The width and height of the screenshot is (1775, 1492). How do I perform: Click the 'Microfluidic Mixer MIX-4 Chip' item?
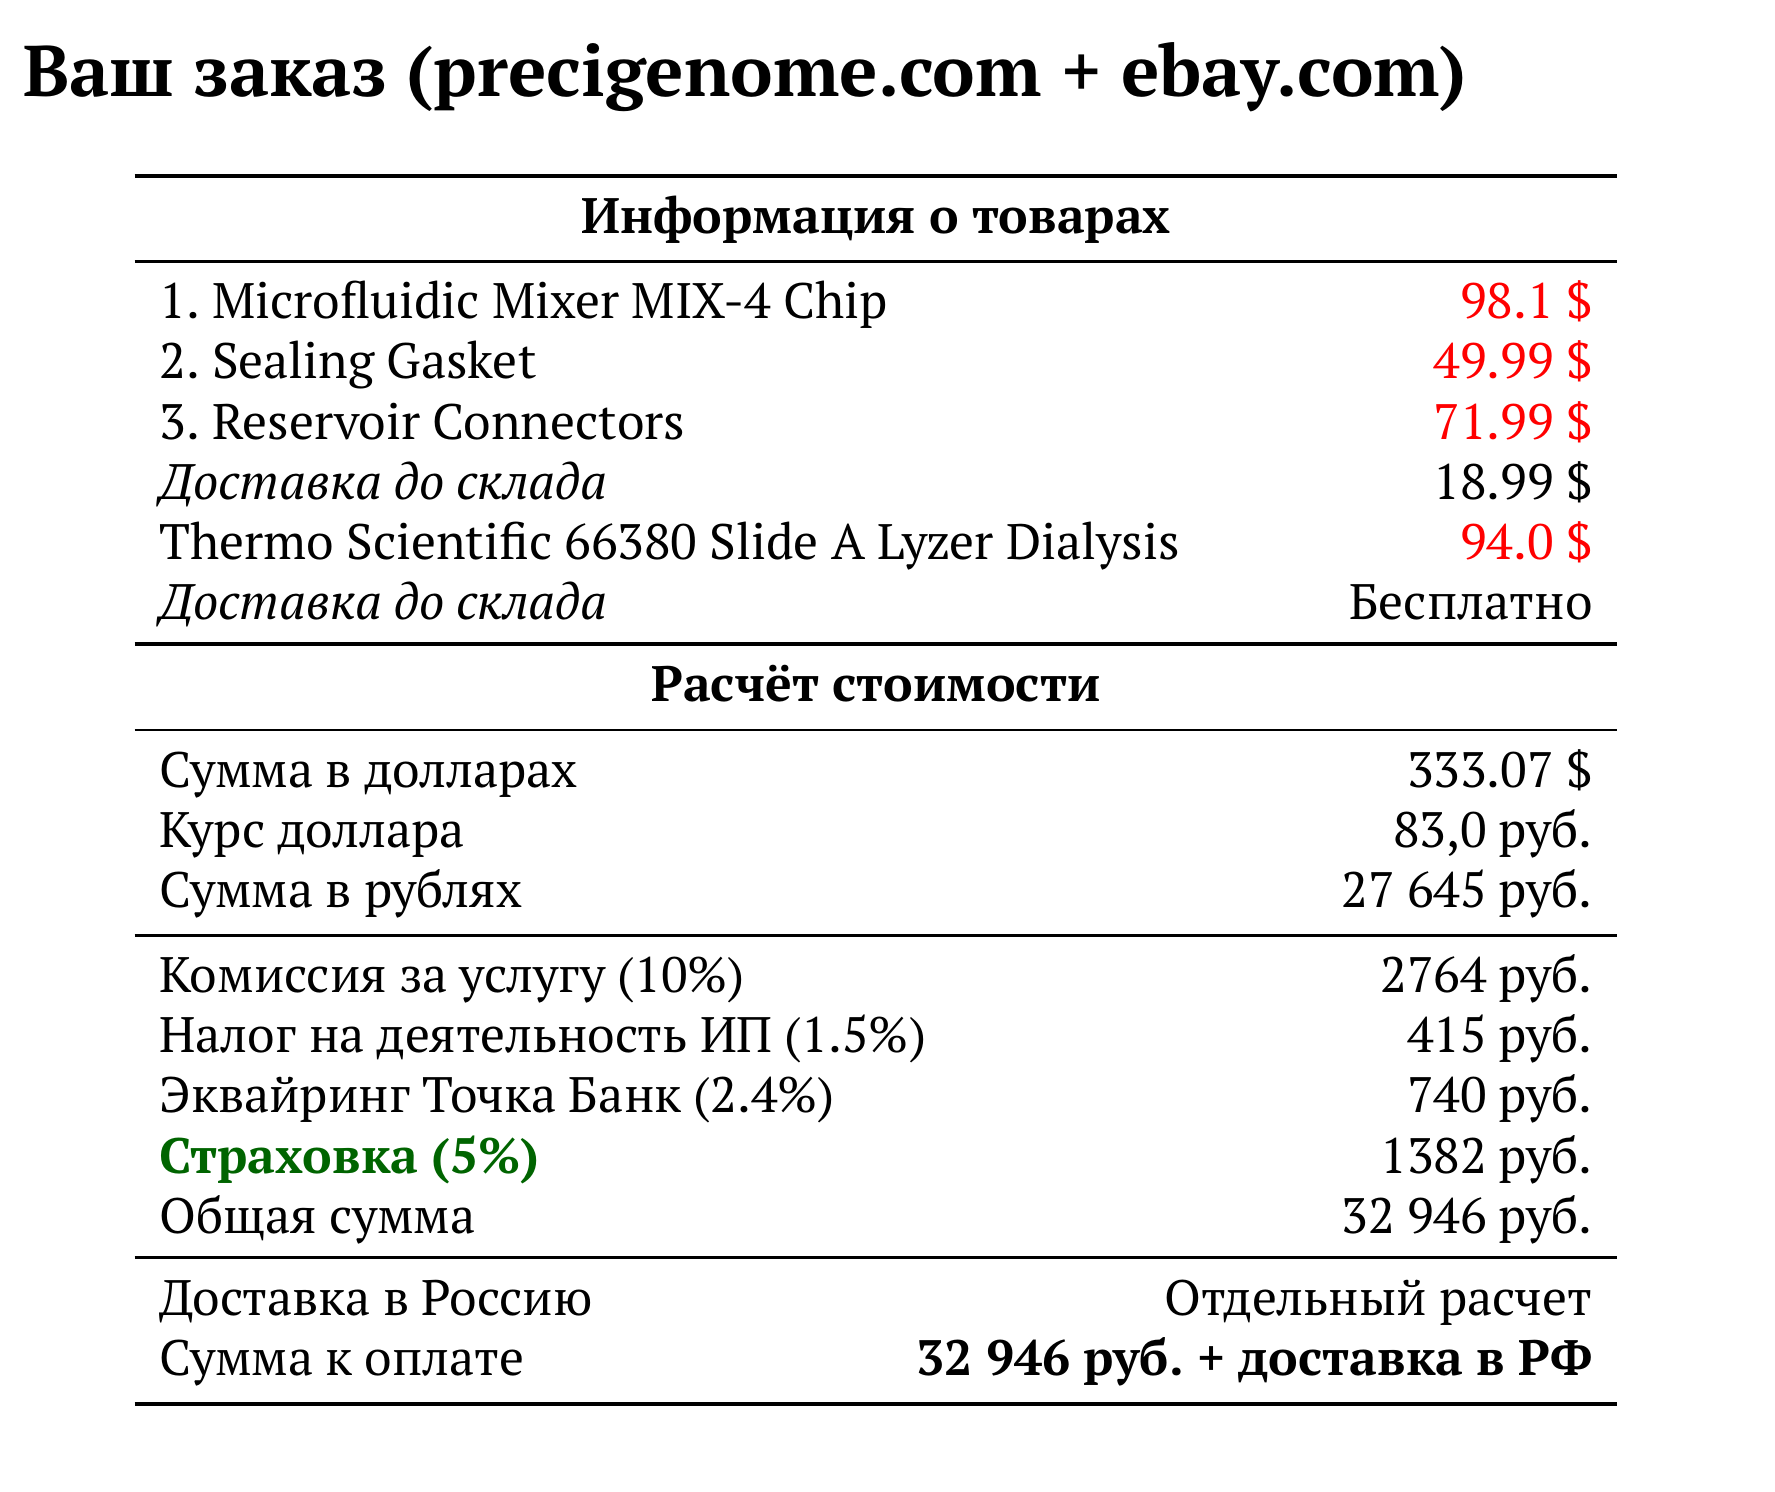click(x=523, y=301)
